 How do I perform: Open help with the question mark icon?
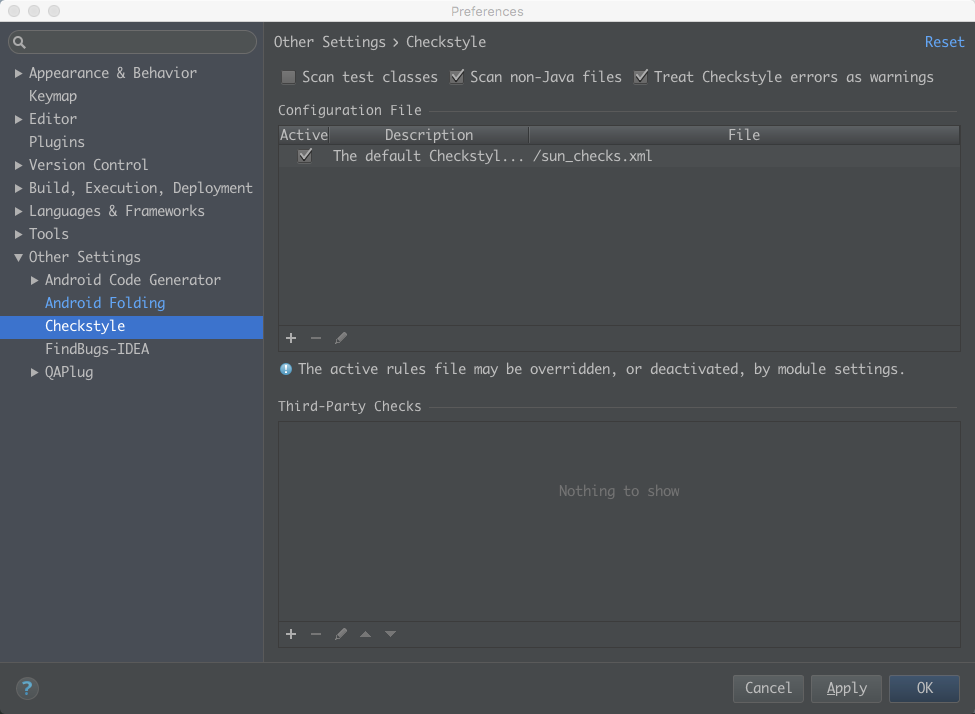point(27,688)
